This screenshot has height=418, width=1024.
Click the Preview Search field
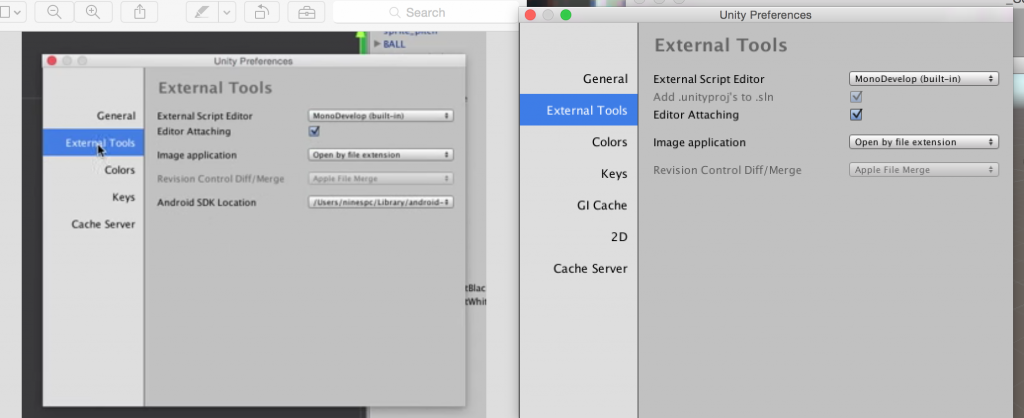(x=424, y=12)
